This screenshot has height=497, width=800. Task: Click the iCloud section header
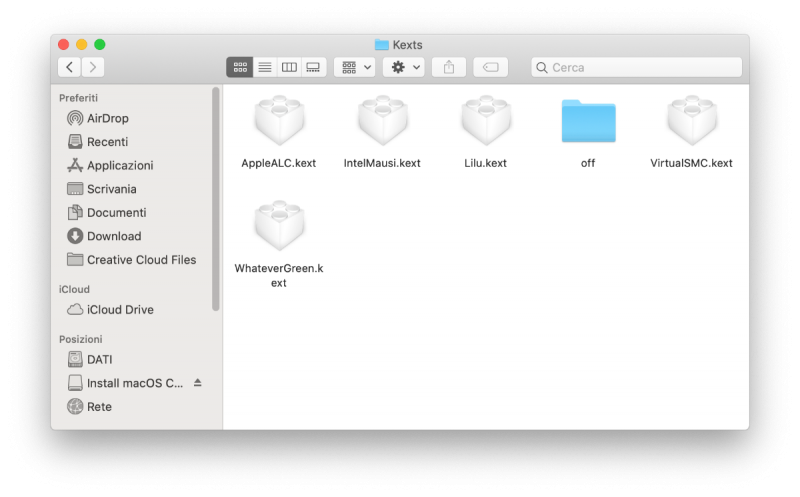coord(74,289)
